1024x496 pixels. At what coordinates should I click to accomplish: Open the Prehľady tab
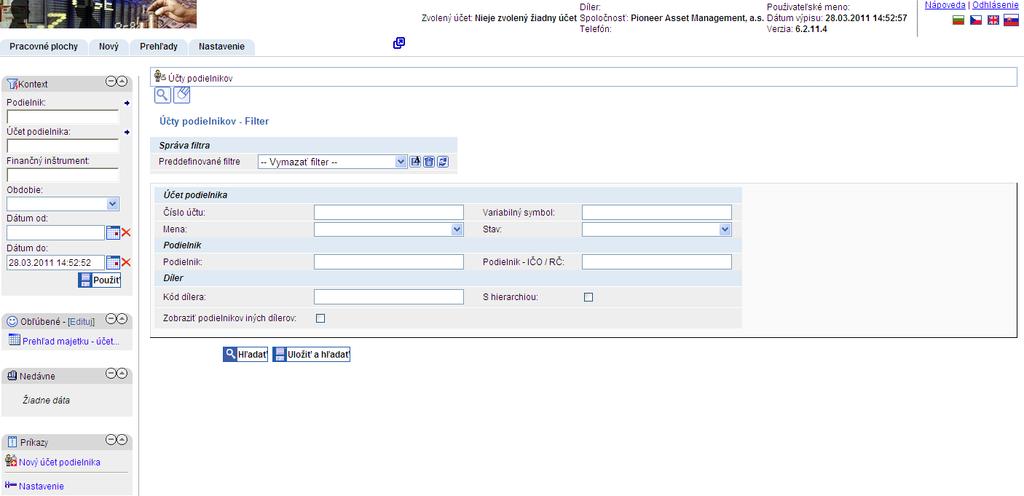click(159, 47)
